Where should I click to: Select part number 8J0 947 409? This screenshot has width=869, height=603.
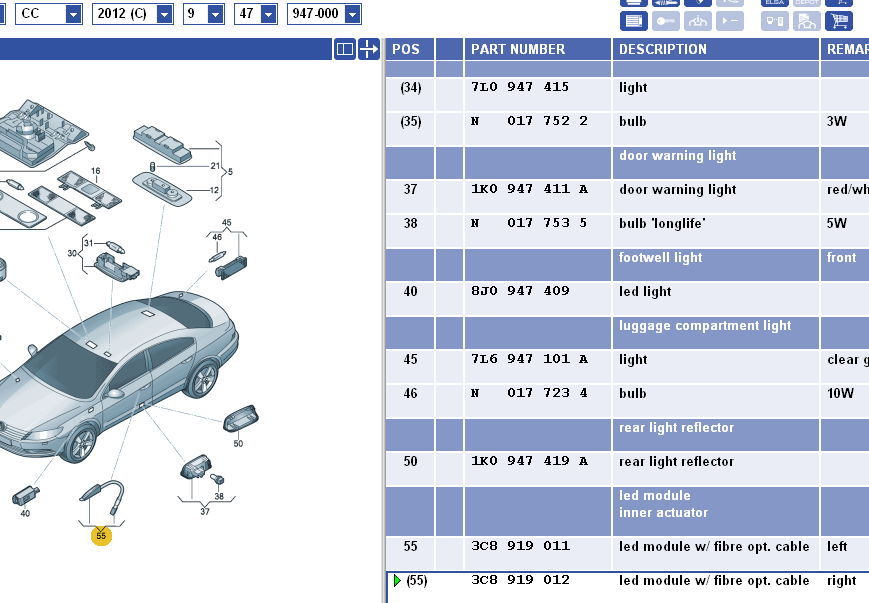(x=520, y=291)
